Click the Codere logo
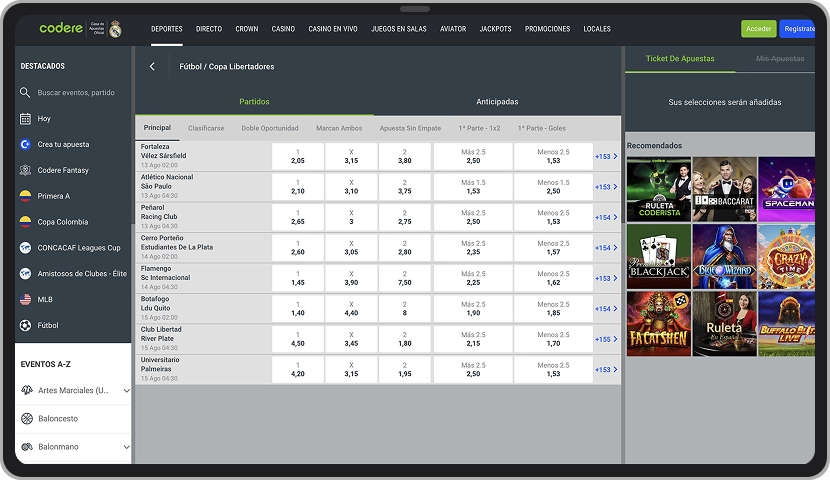 pyautogui.click(x=61, y=28)
